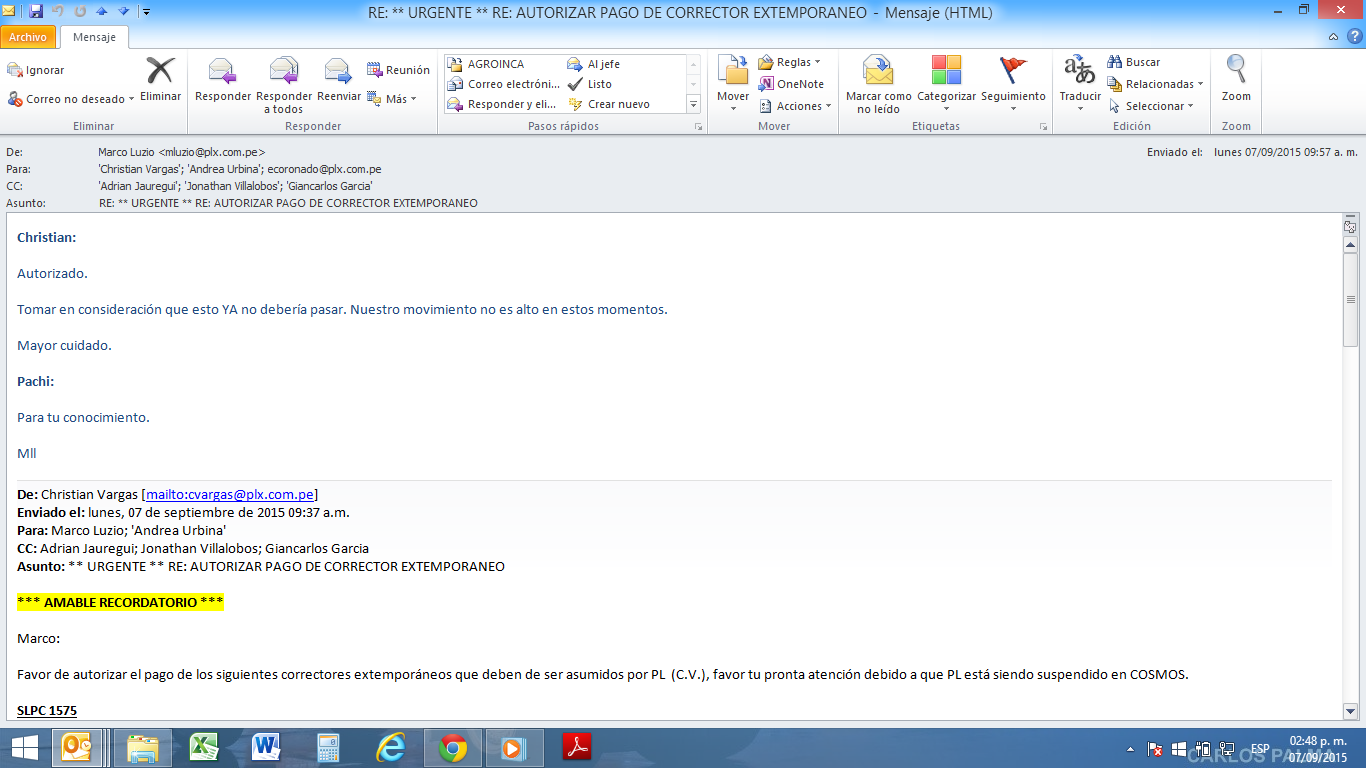Image resolution: width=1366 pixels, height=768 pixels.
Task: Open the Archivo tab
Action: click(28, 37)
